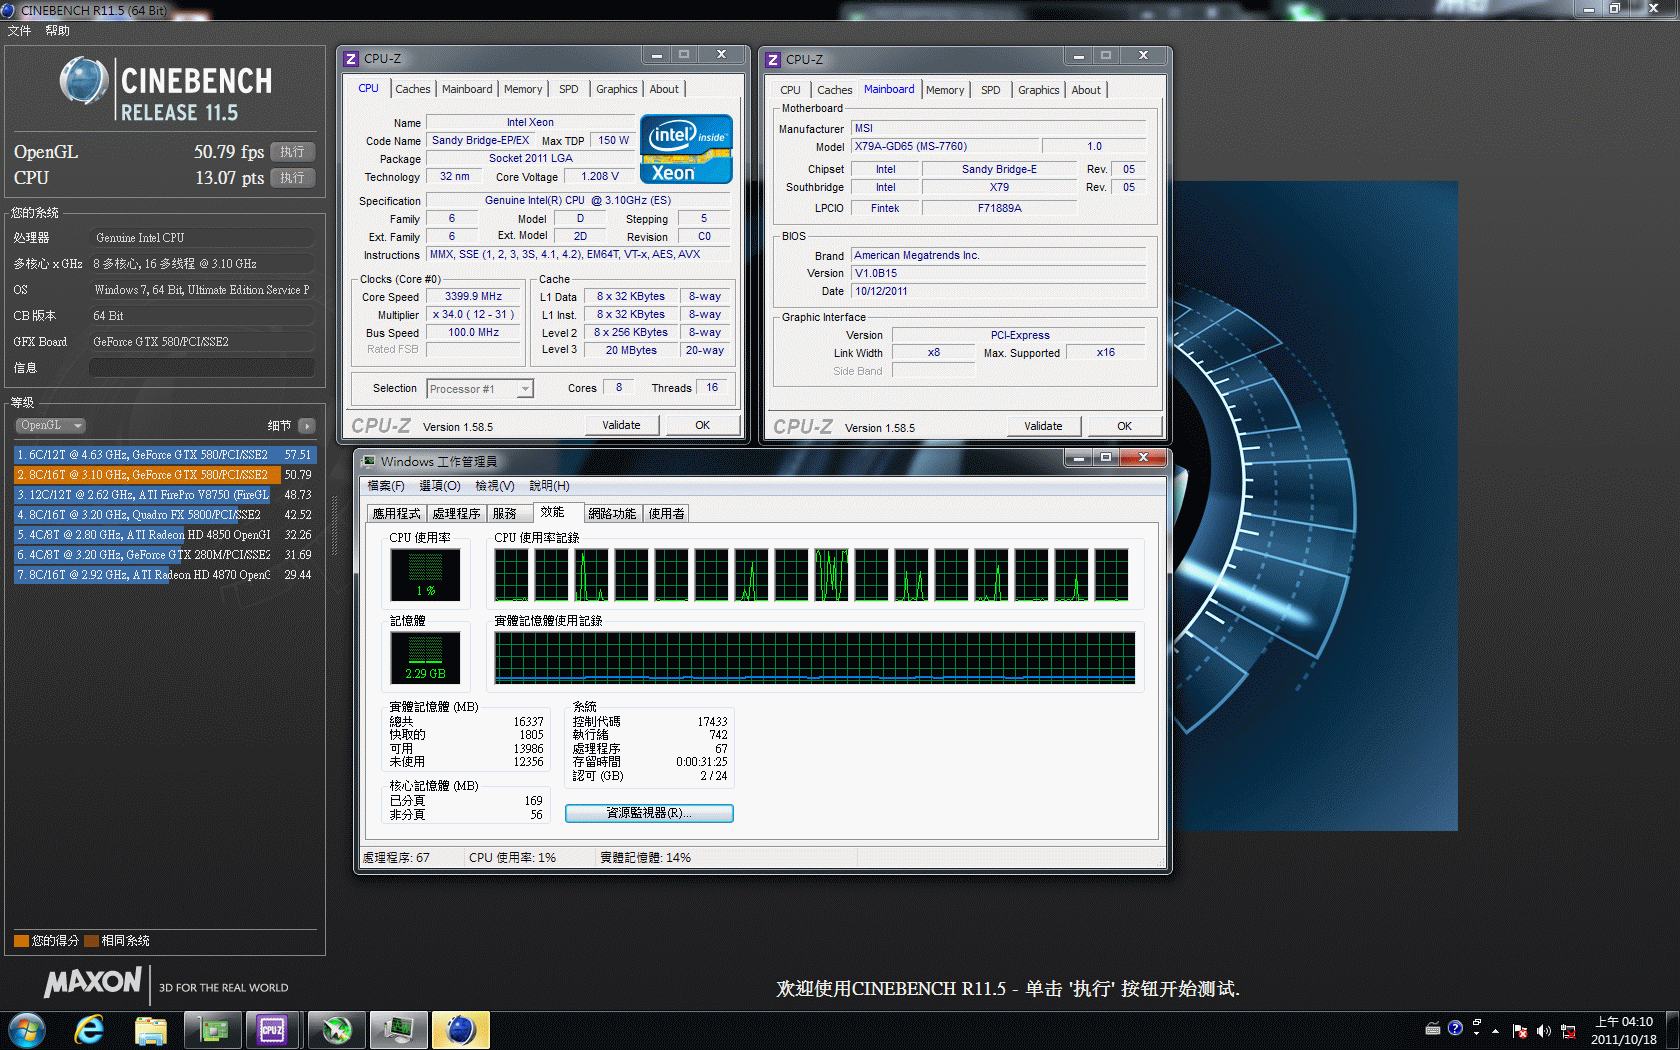Click Show Desktop strip at taskbar end
The height and width of the screenshot is (1050, 1680).
[1673, 1030]
